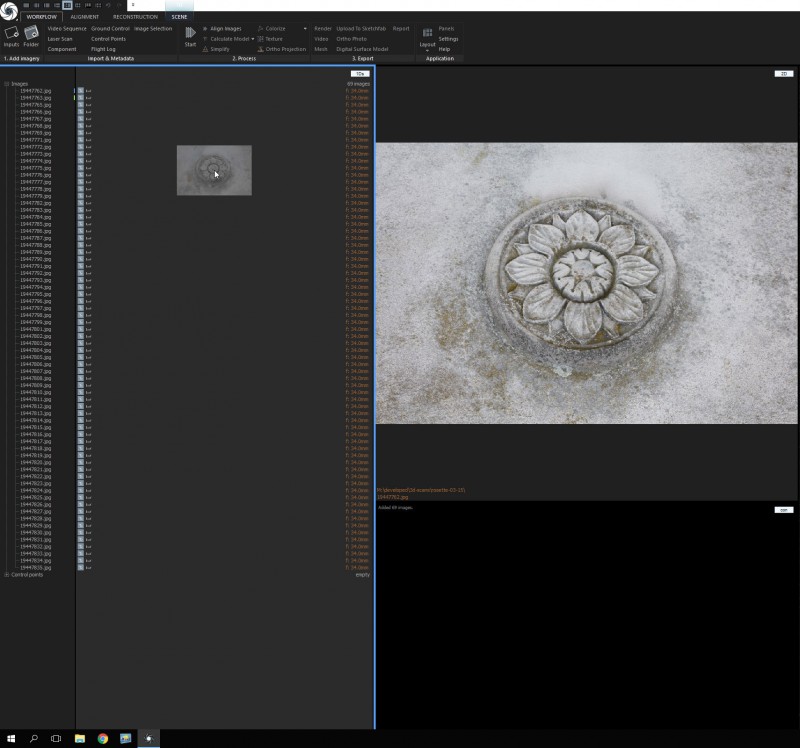800x748 pixels.
Task: Open the RealityCapture application menu logo
Action: 9,11
